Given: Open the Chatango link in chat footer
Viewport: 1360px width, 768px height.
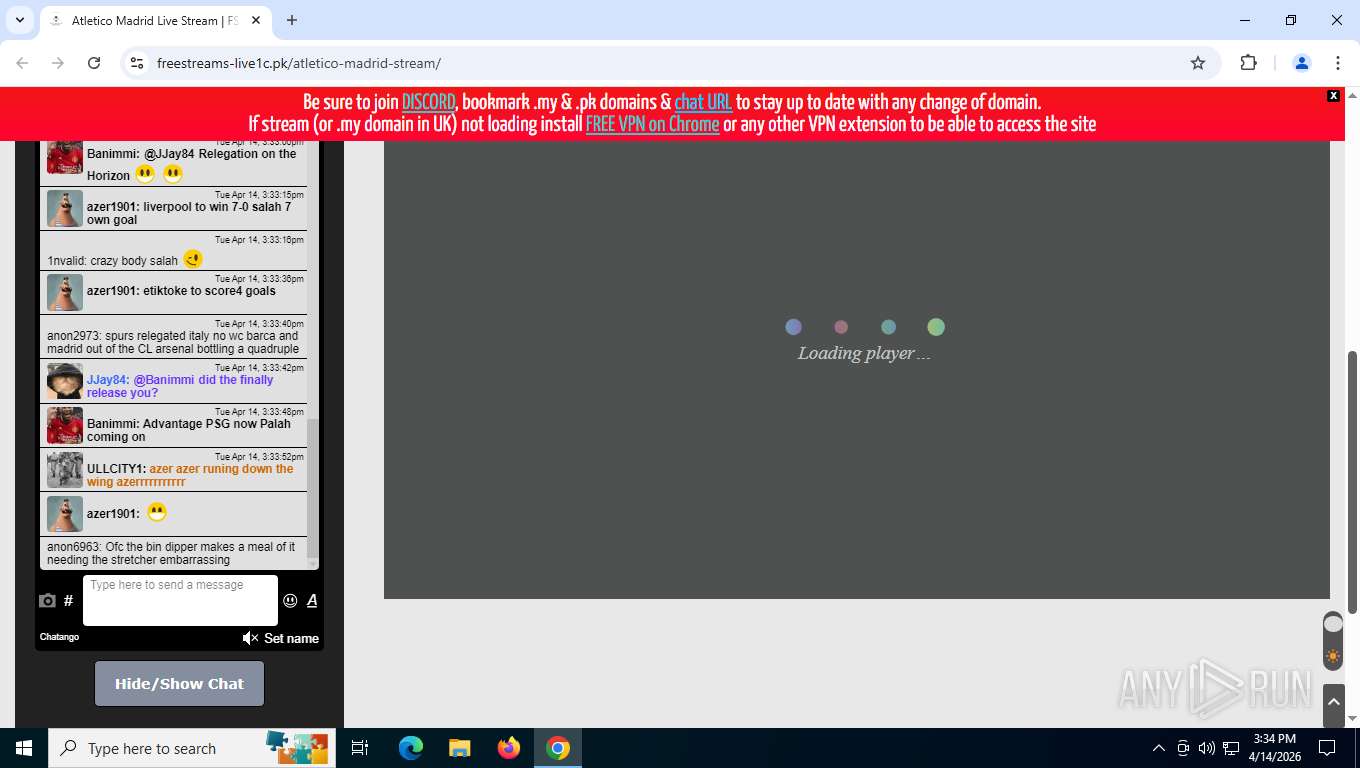Looking at the screenshot, I should 59,637.
